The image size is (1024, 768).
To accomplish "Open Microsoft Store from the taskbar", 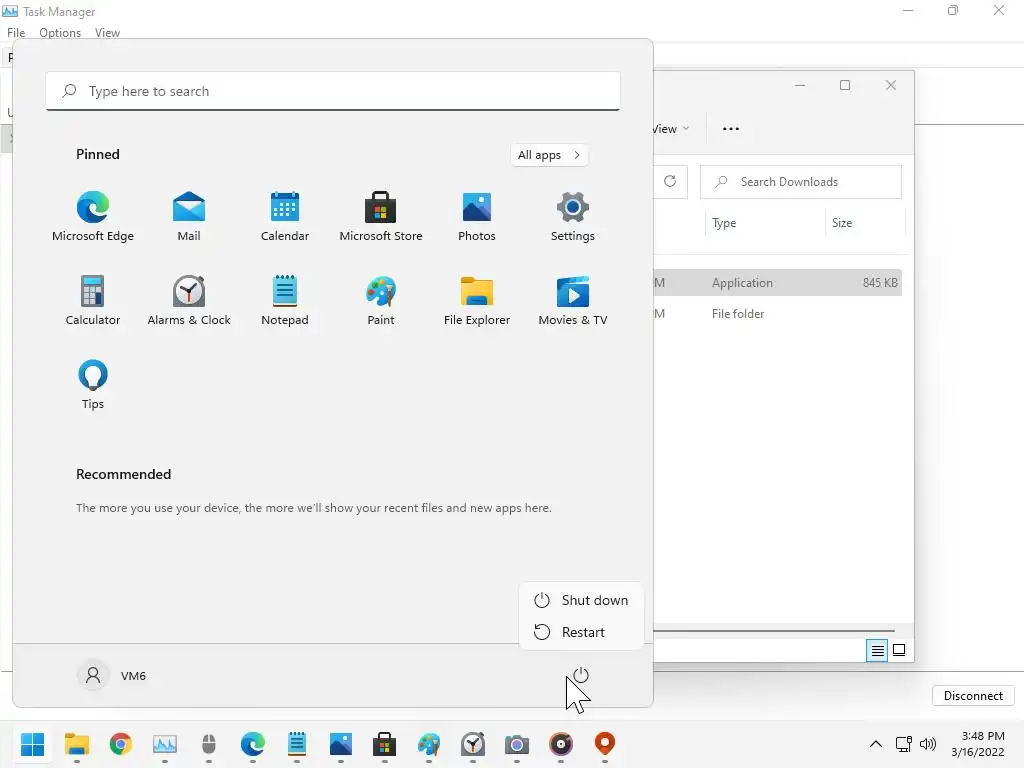I will [385, 744].
